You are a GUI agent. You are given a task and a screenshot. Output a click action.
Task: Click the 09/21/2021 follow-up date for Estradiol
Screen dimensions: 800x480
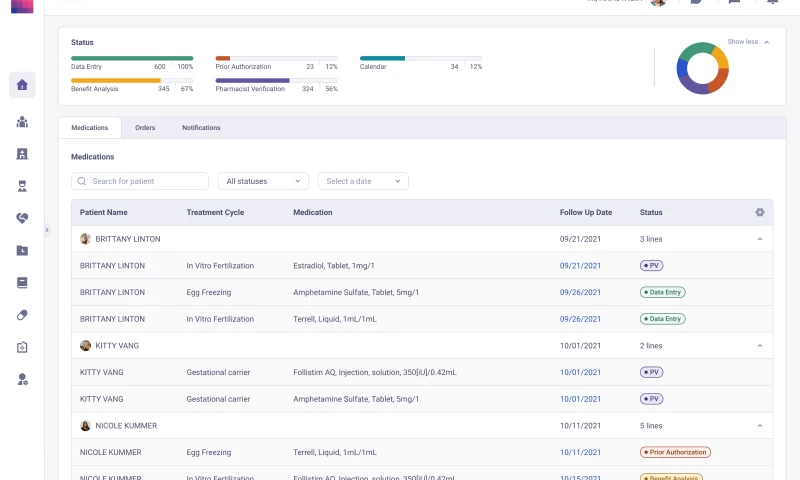tap(580, 266)
